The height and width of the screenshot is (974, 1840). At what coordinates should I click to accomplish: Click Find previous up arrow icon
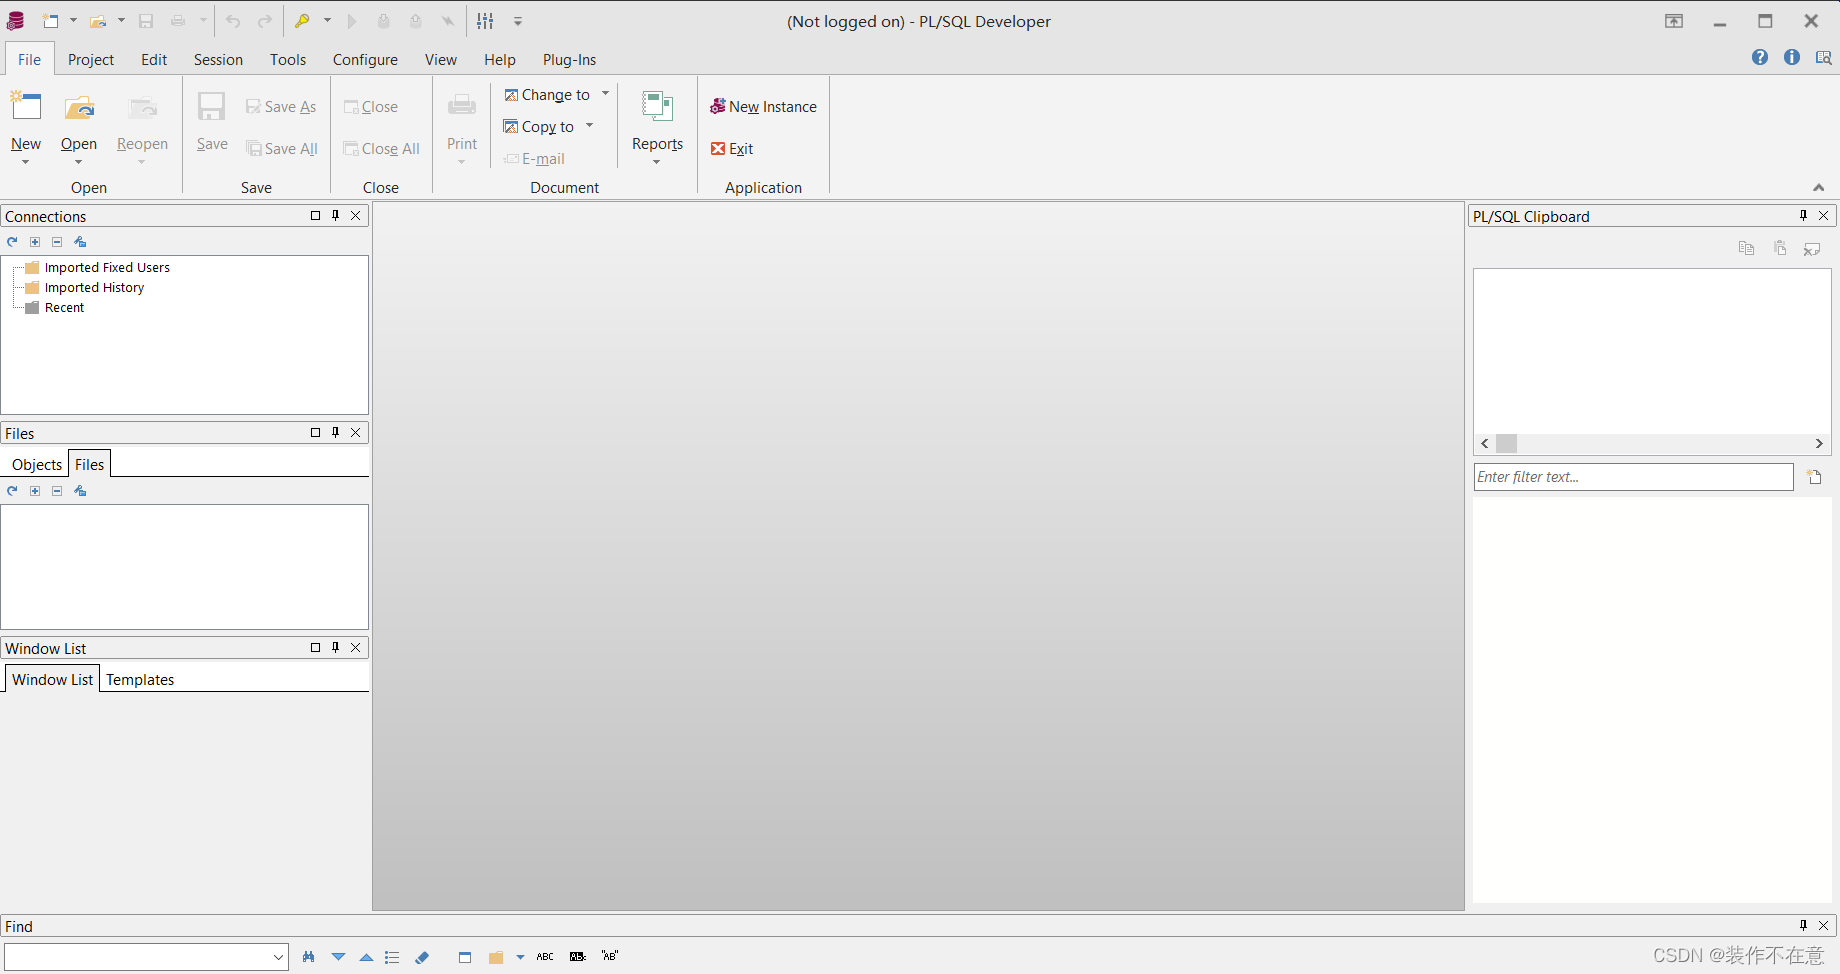coord(366,957)
